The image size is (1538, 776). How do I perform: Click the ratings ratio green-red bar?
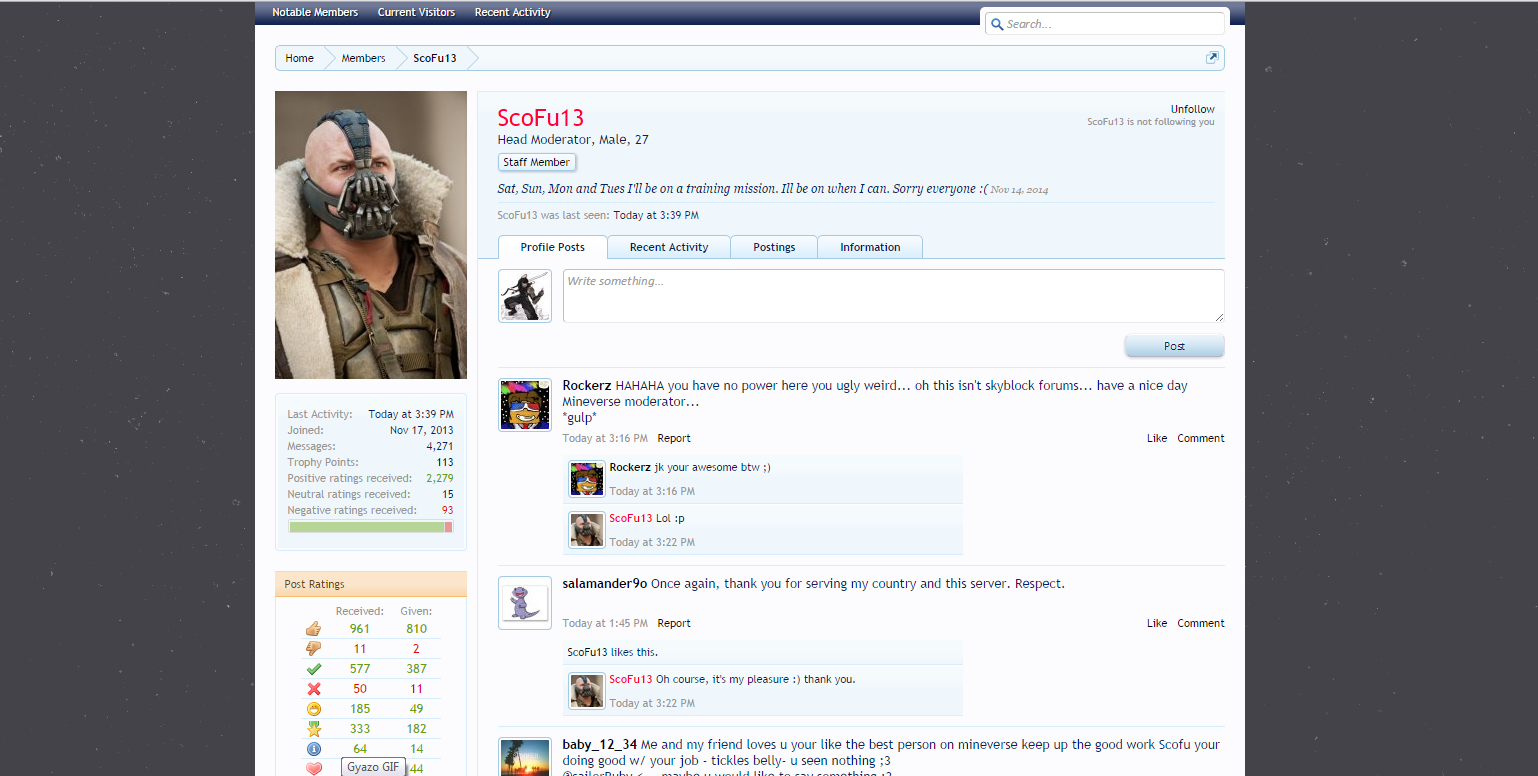[x=371, y=527]
